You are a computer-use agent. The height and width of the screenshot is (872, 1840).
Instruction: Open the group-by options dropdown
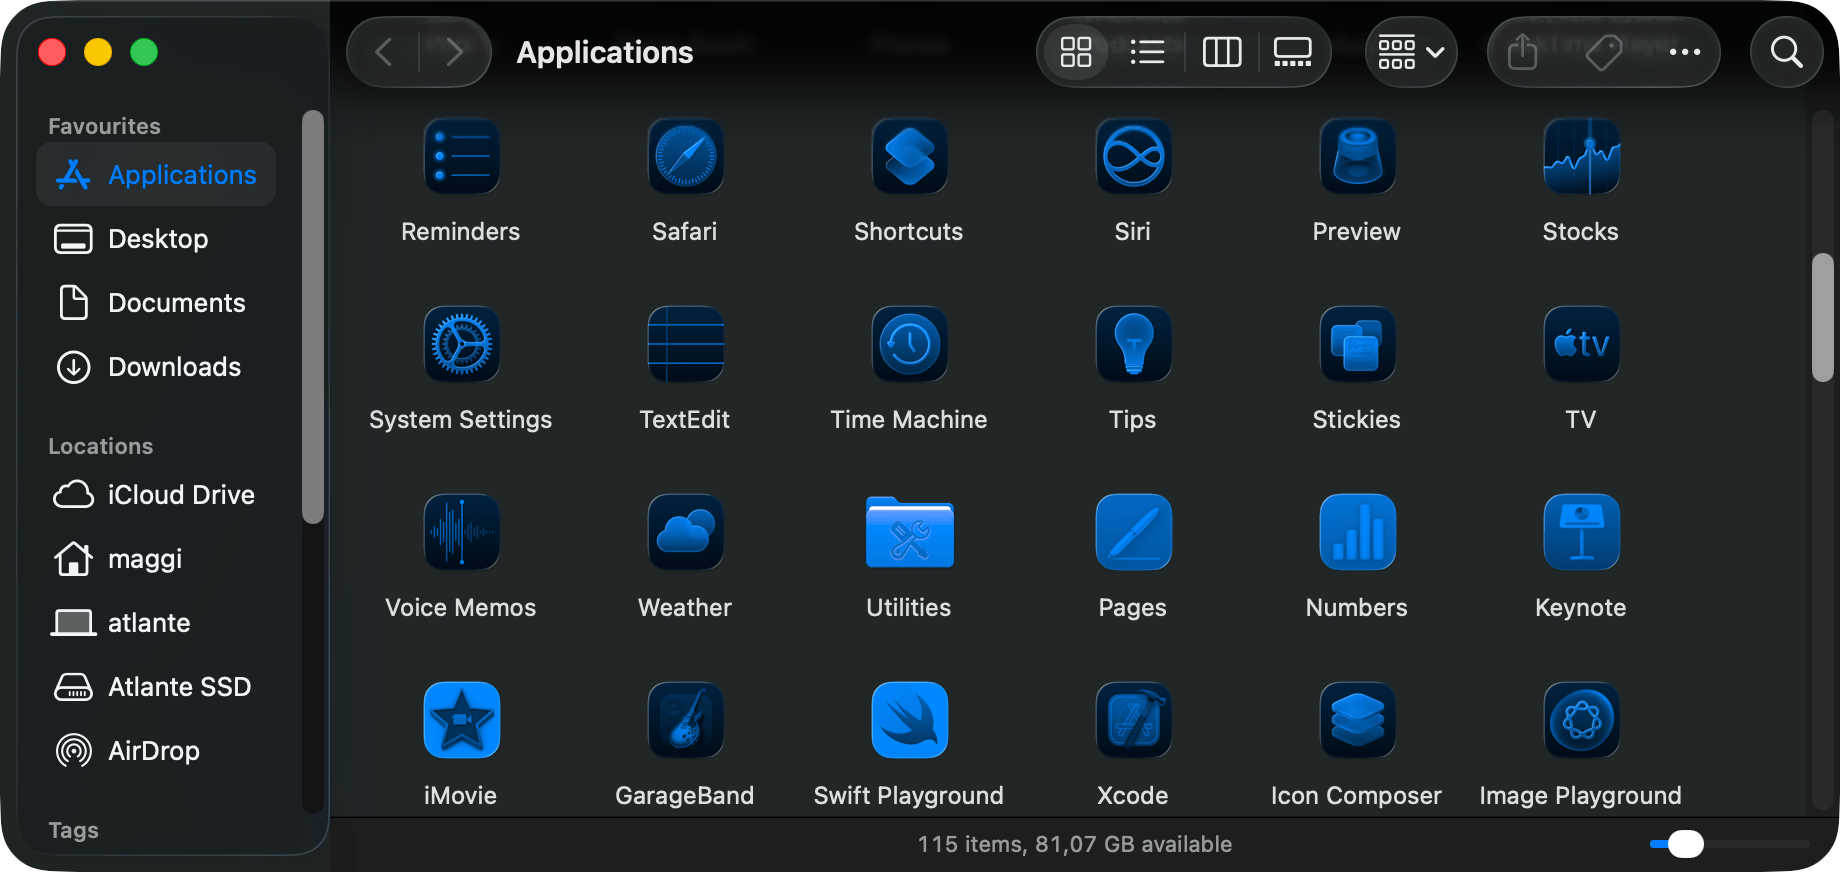1411,52
